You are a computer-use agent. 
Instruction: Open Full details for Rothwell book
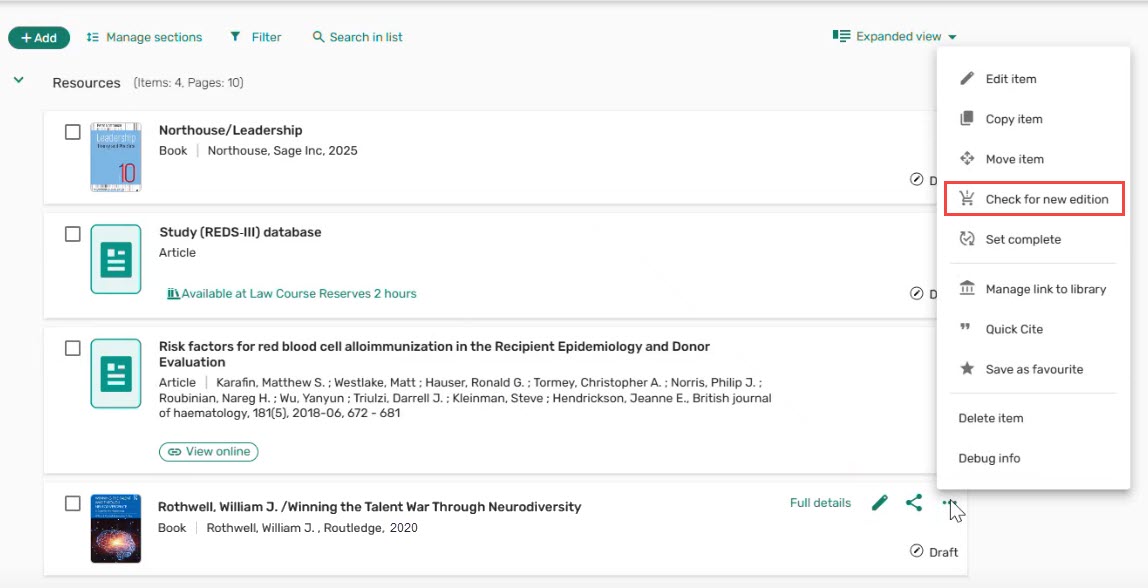pos(820,503)
